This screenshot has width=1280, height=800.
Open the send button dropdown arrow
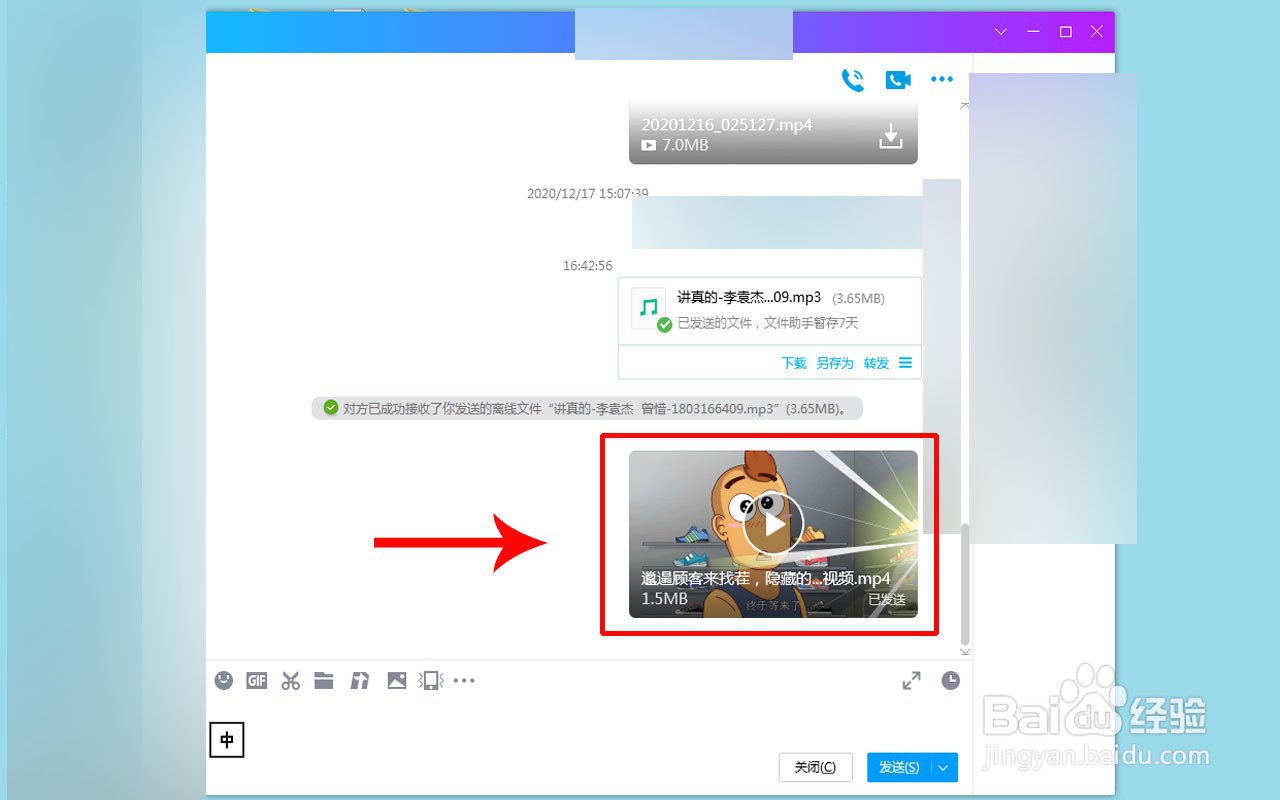(x=945, y=767)
